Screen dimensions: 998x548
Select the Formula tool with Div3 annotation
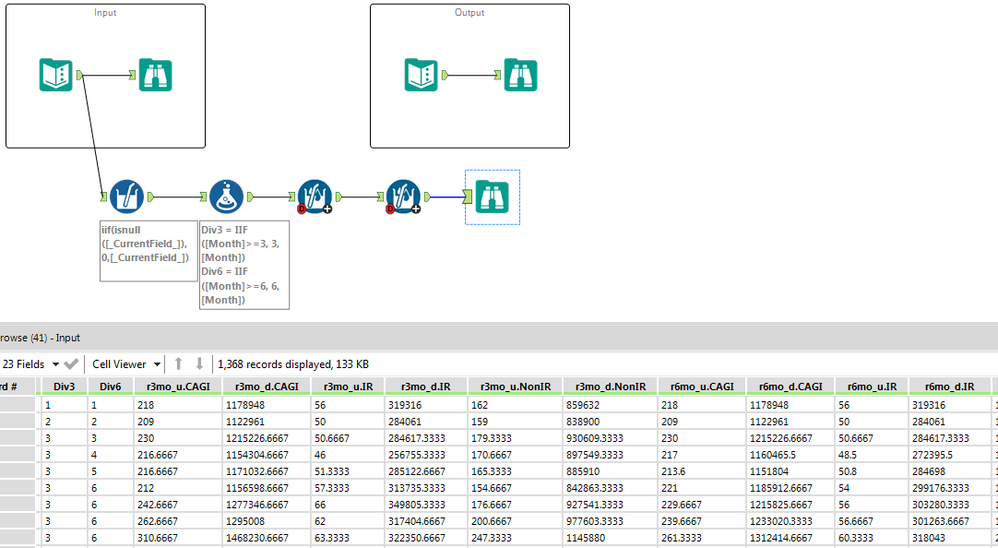226,197
